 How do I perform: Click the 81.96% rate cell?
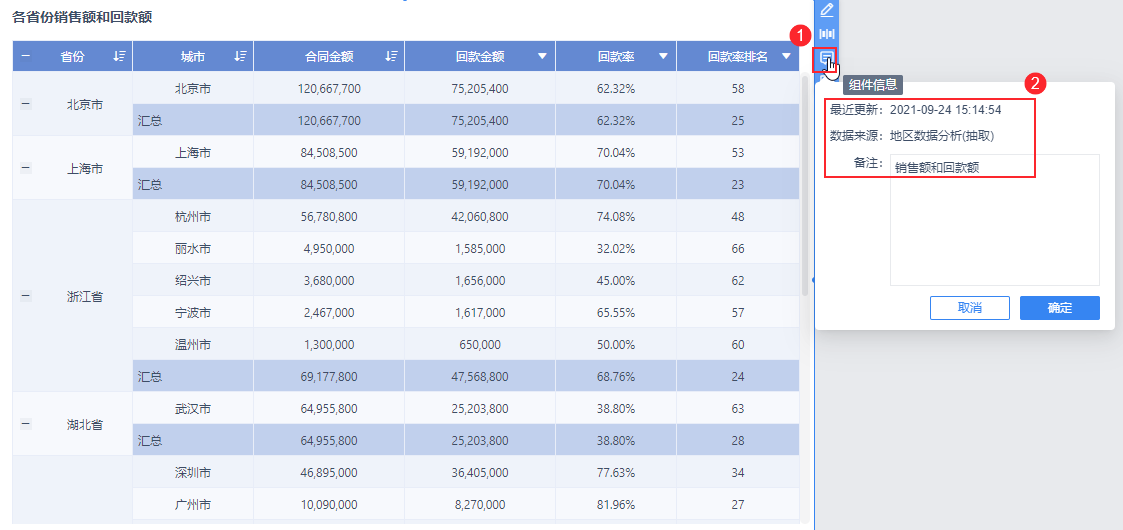[616, 504]
